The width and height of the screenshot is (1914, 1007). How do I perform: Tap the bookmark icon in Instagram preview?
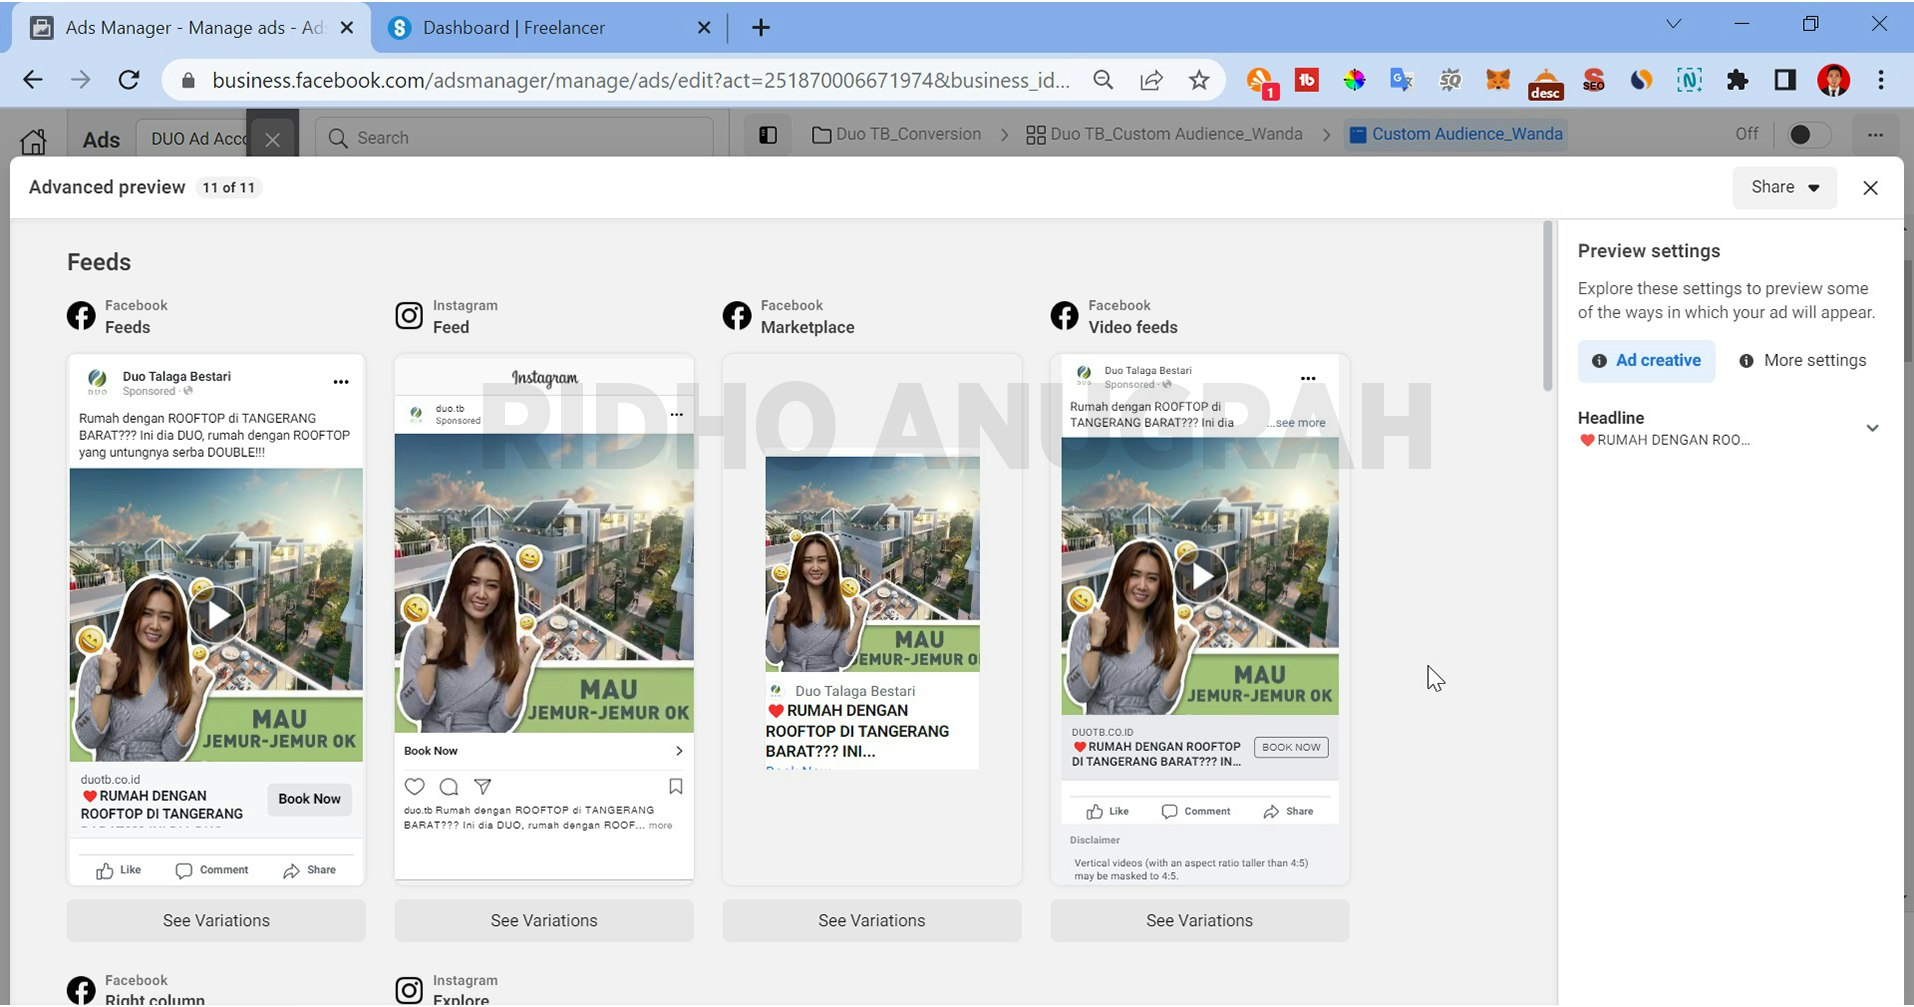[x=676, y=787]
